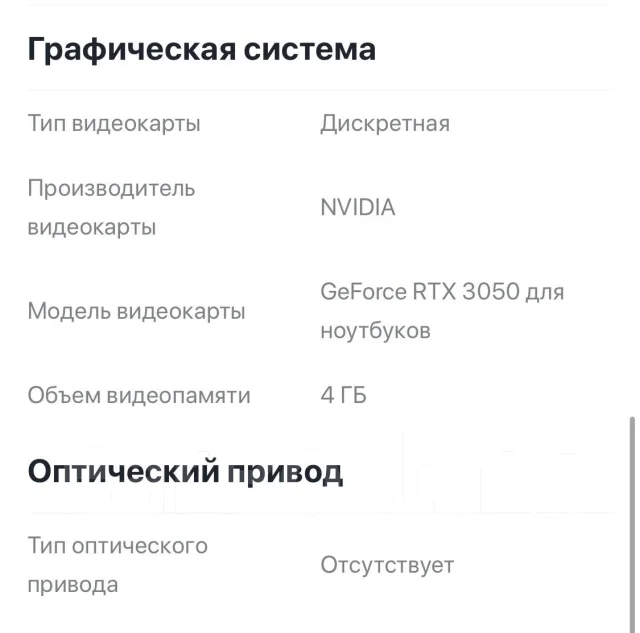Click the word 'привод' in second heading
640x633 pixels.
tap(285, 473)
